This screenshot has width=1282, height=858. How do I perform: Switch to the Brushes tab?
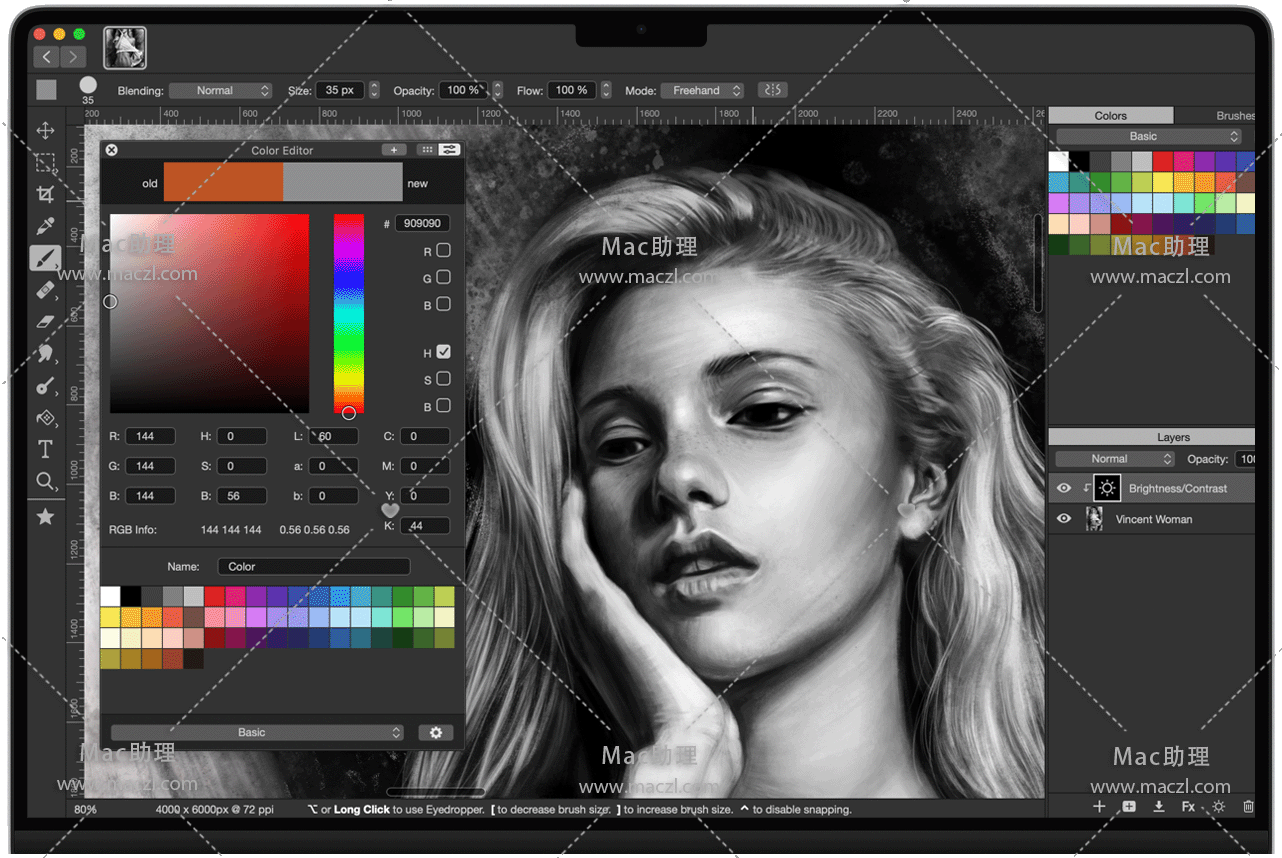[x=1234, y=116]
